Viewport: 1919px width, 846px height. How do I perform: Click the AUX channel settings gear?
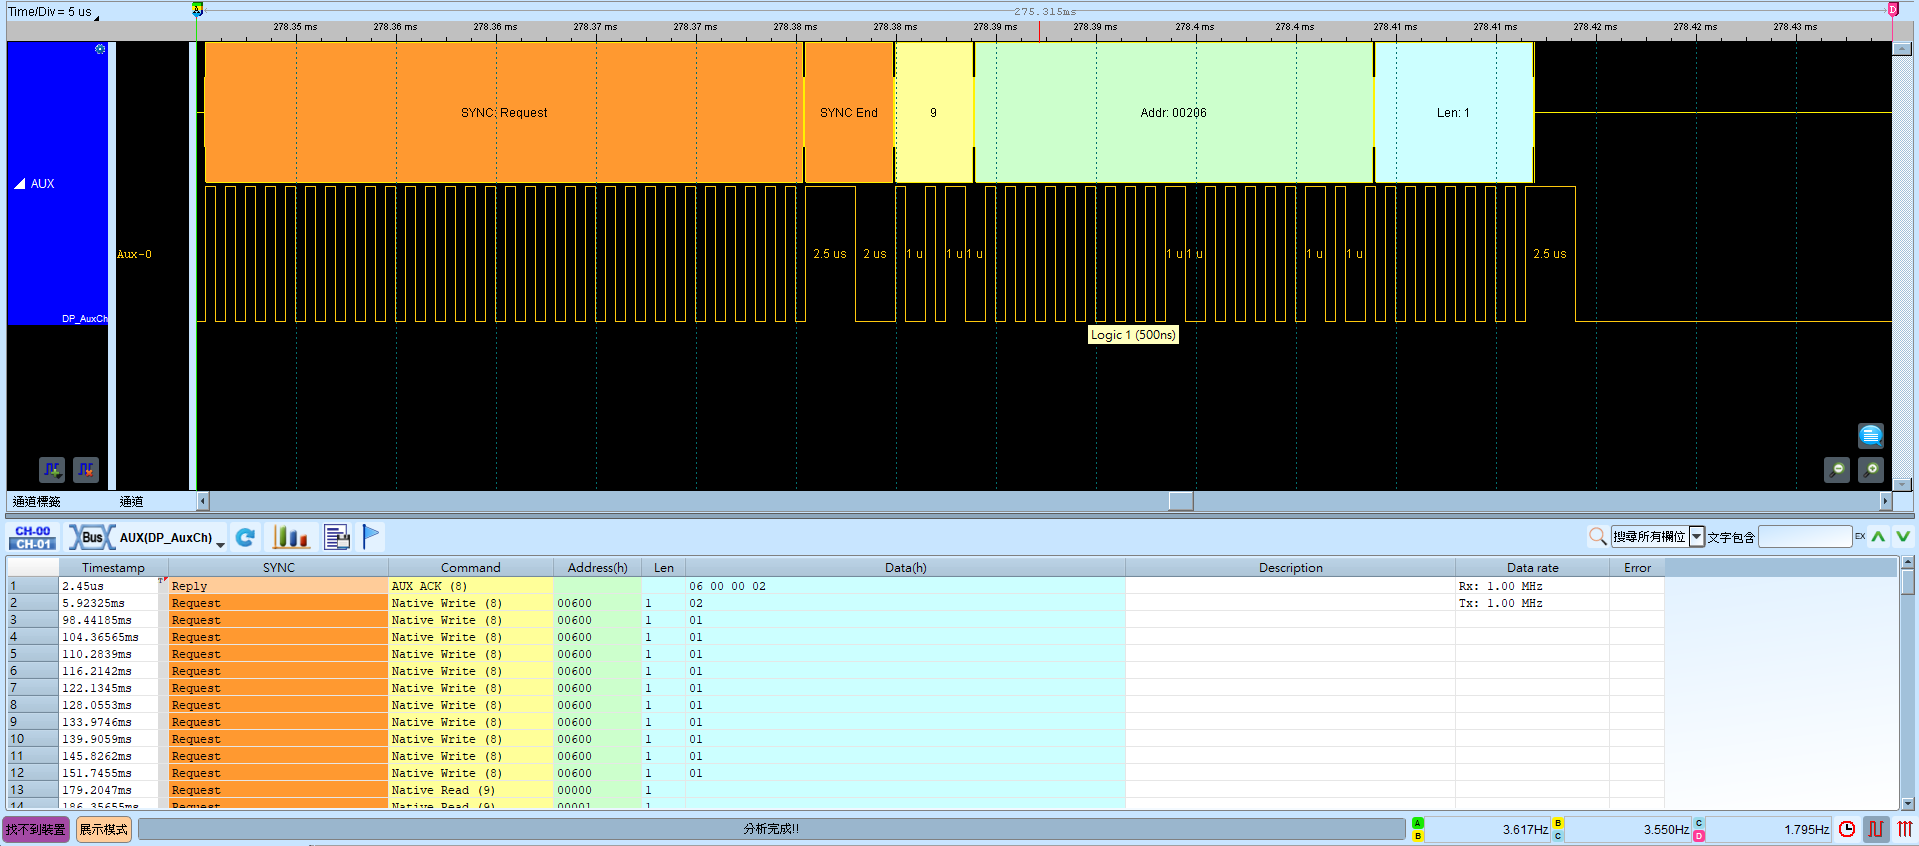coord(100,49)
